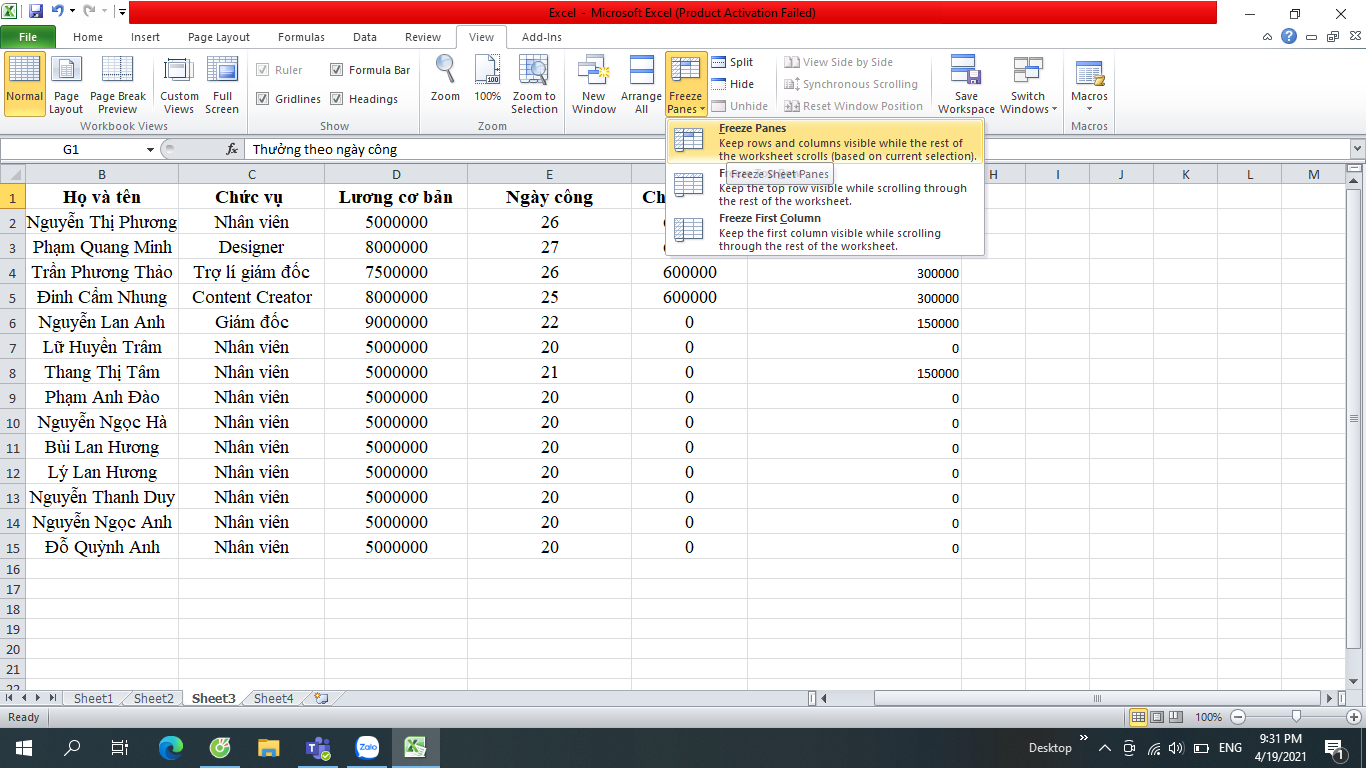The width and height of the screenshot is (1366, 768).
Task: Open Custom Views dialog
Action: click(179, 84)
